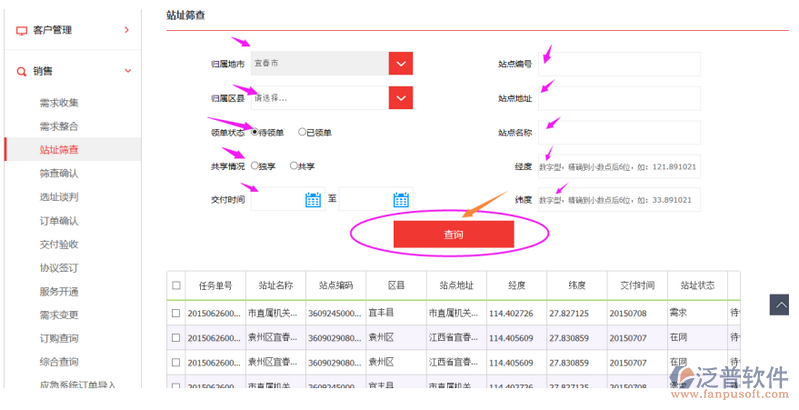This screenshot has width=799, height=410.
Task: Click the 销售 magnifier icon in sidebar
Action: coord(22,71)
